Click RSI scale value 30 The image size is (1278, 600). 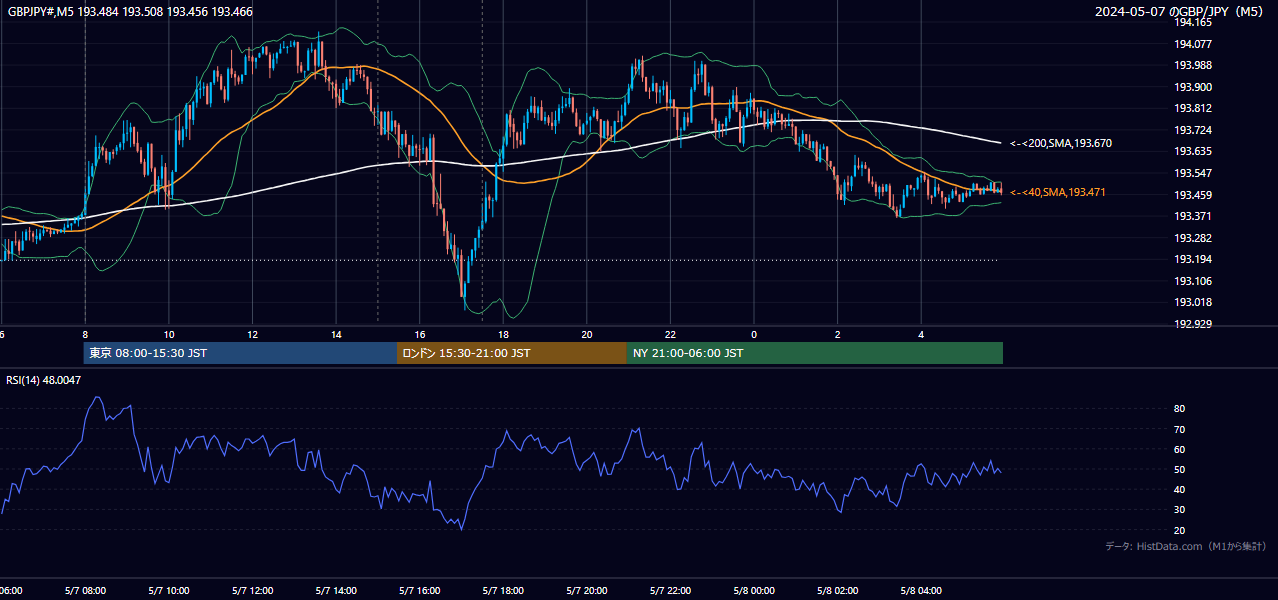click(1179, 510)
